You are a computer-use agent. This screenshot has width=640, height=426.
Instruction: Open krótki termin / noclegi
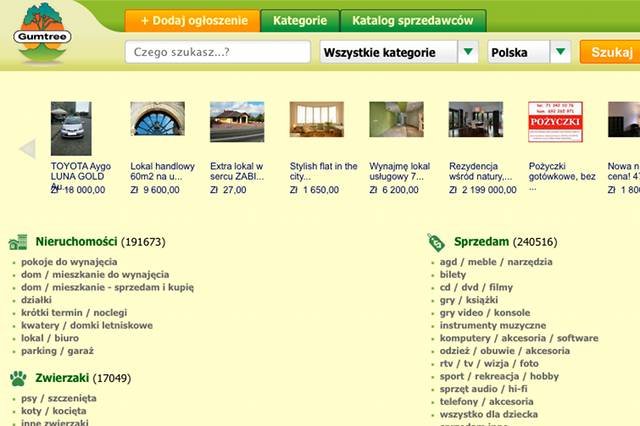pos(74,313)
